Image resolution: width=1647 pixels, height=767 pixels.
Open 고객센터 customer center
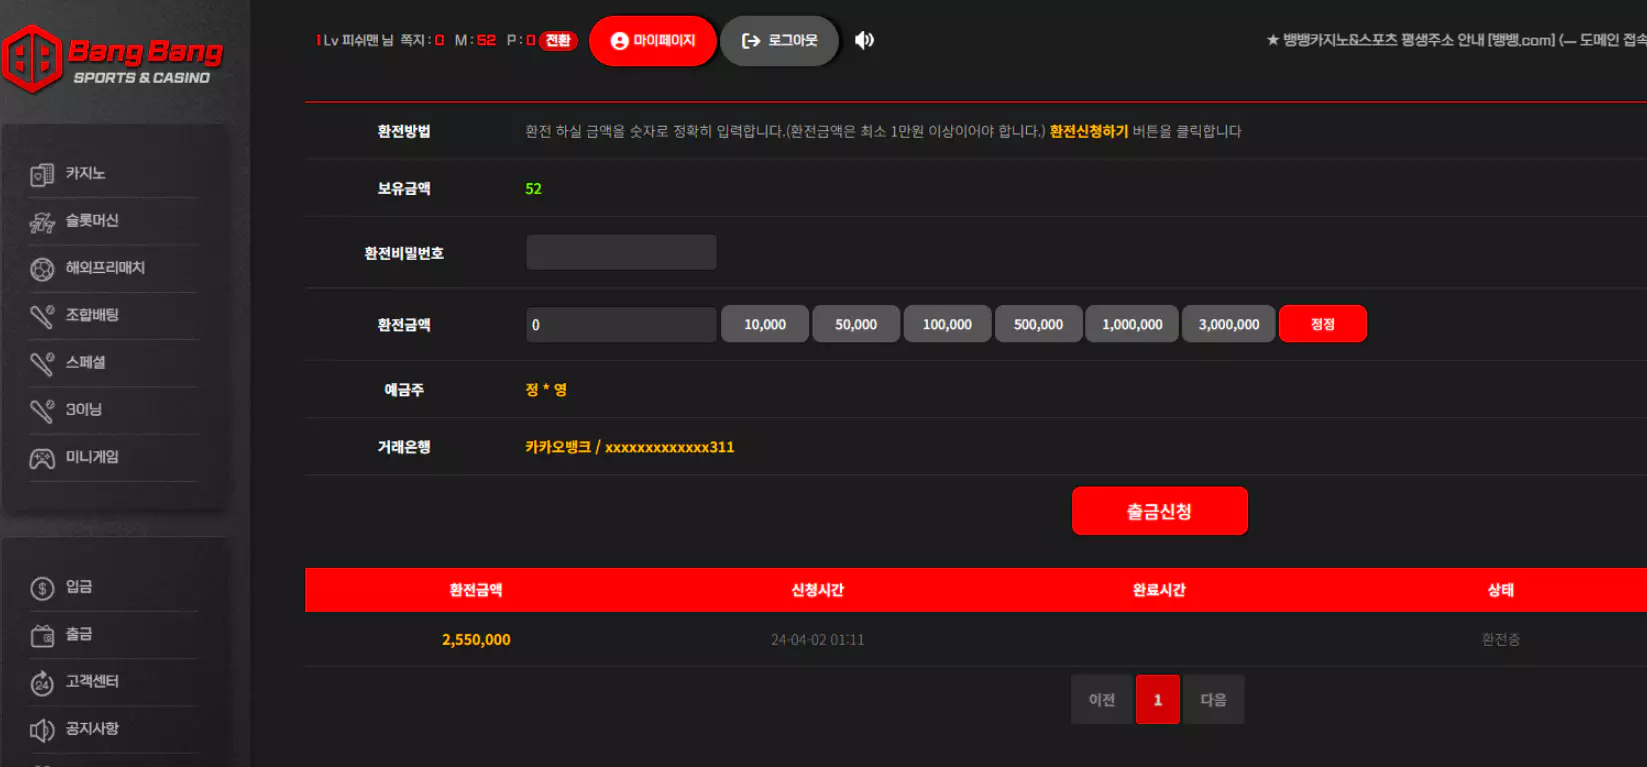click(x=92, y=681)
